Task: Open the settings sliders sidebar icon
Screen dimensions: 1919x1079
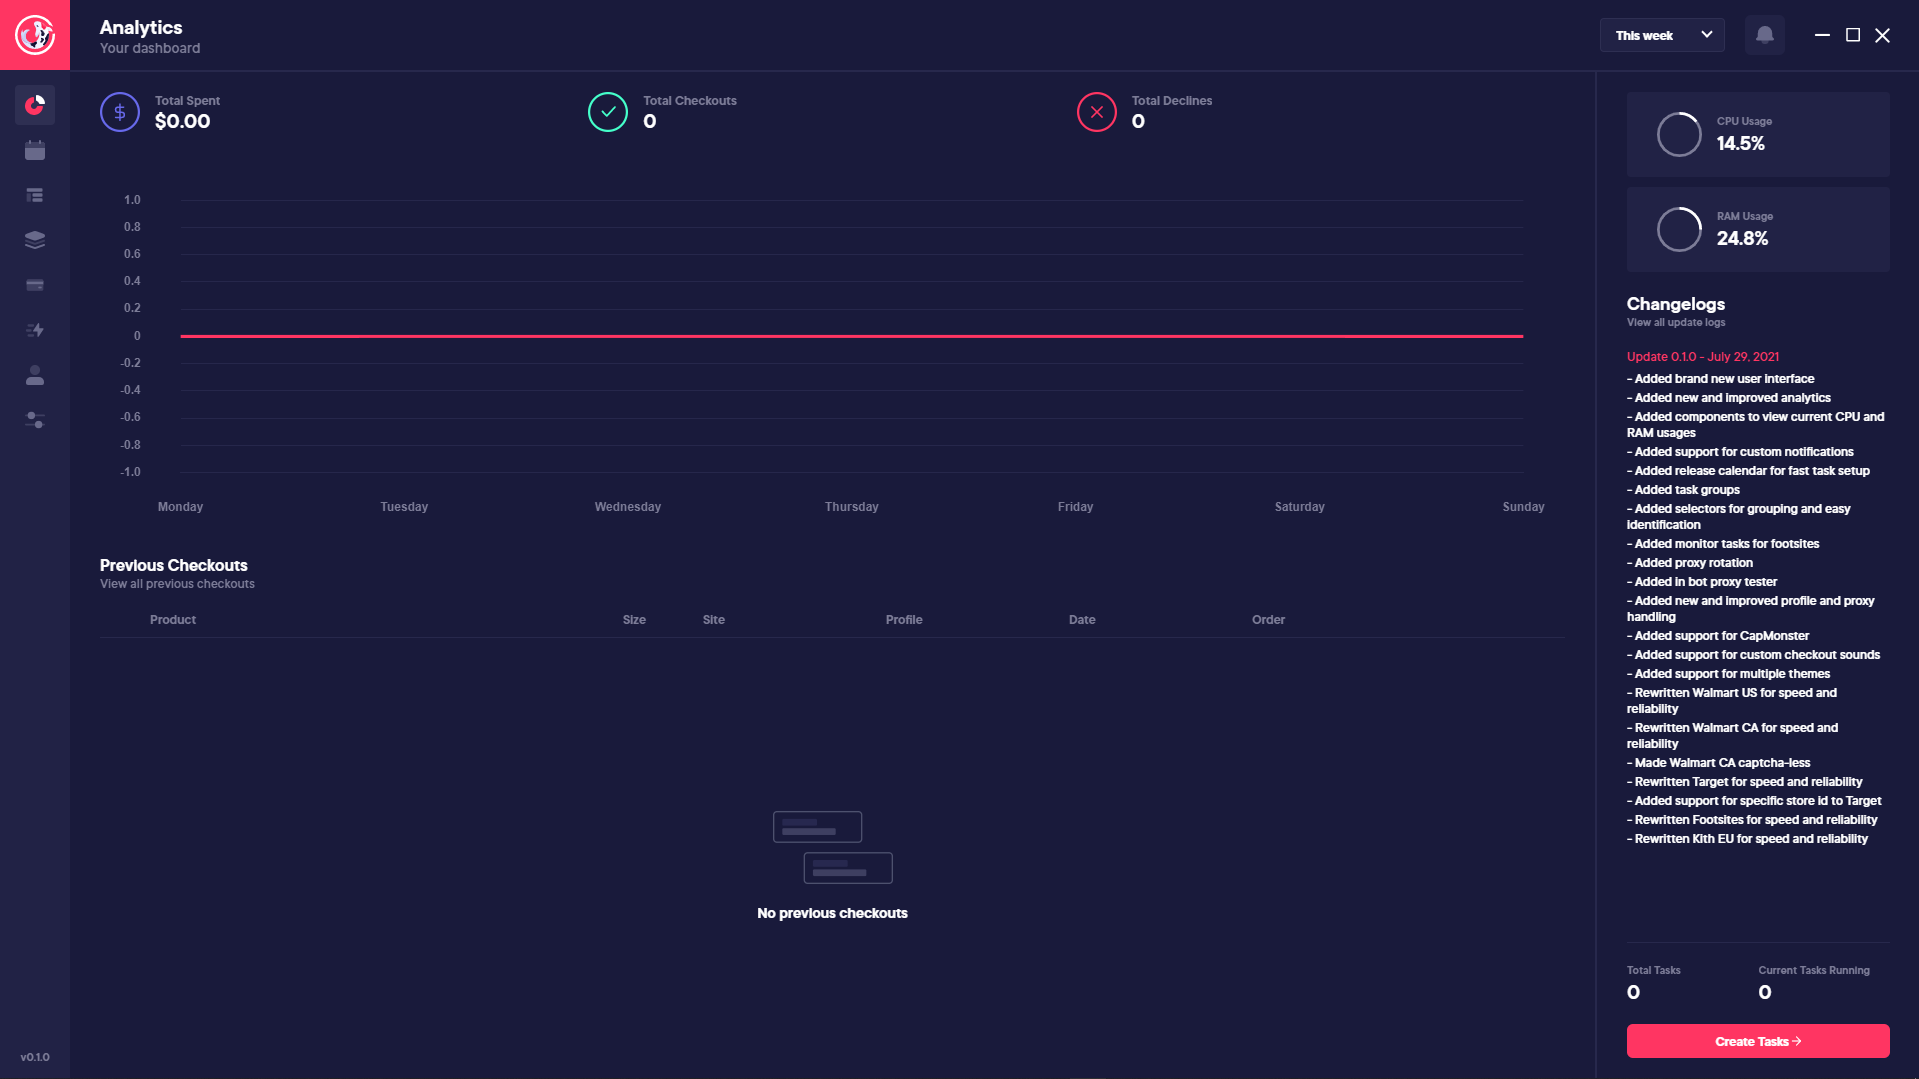Action: tap(35, 420)
